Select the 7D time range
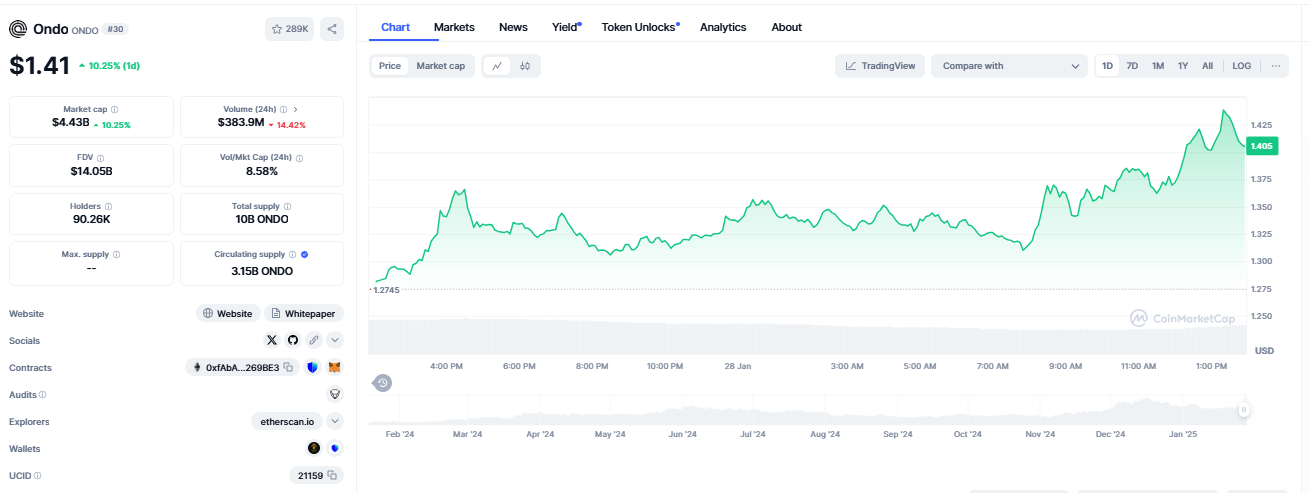This screenshot has height=493, width=1309. point(1132,66)
